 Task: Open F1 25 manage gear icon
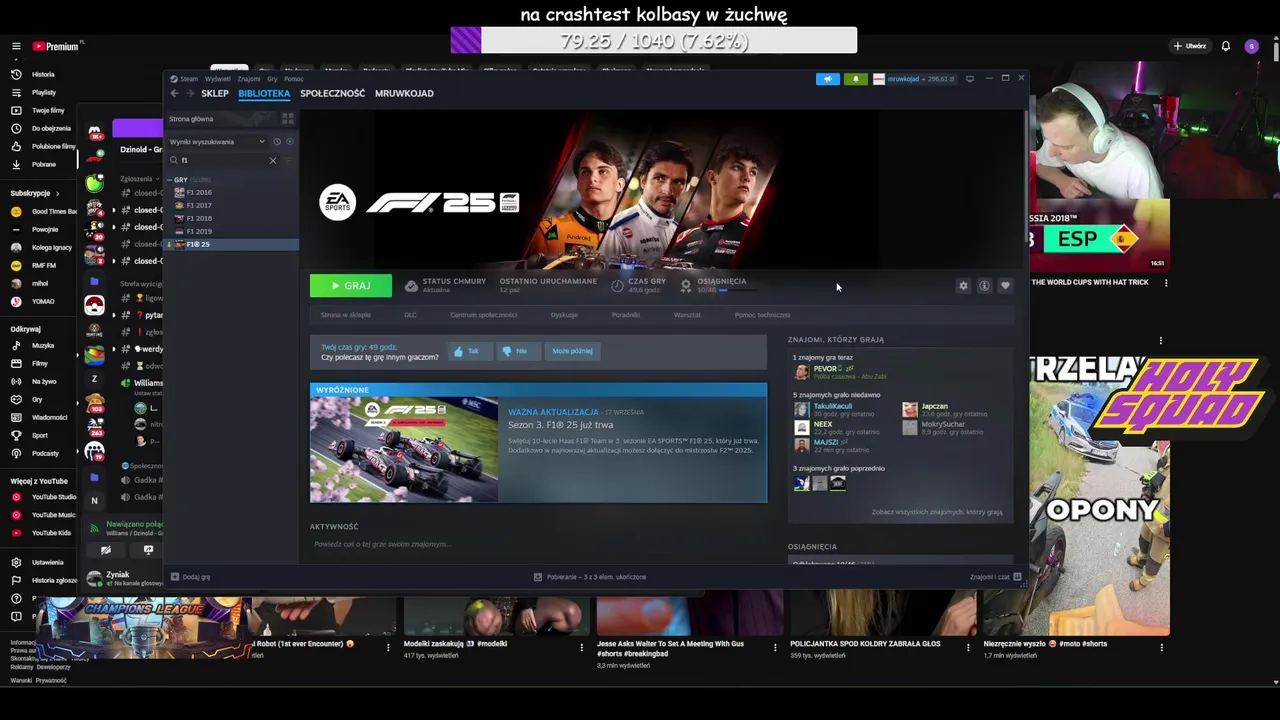[x=963, y=286]
